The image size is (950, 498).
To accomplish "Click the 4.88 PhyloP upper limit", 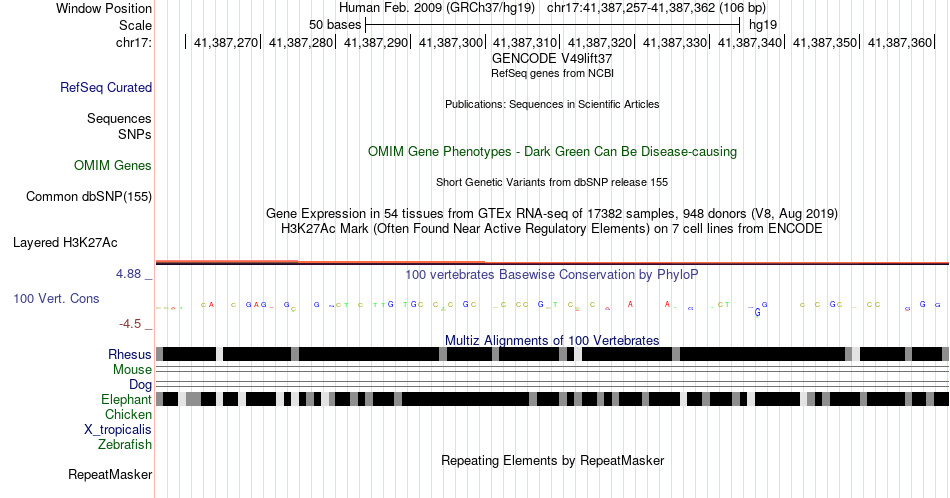I will 128,274.
